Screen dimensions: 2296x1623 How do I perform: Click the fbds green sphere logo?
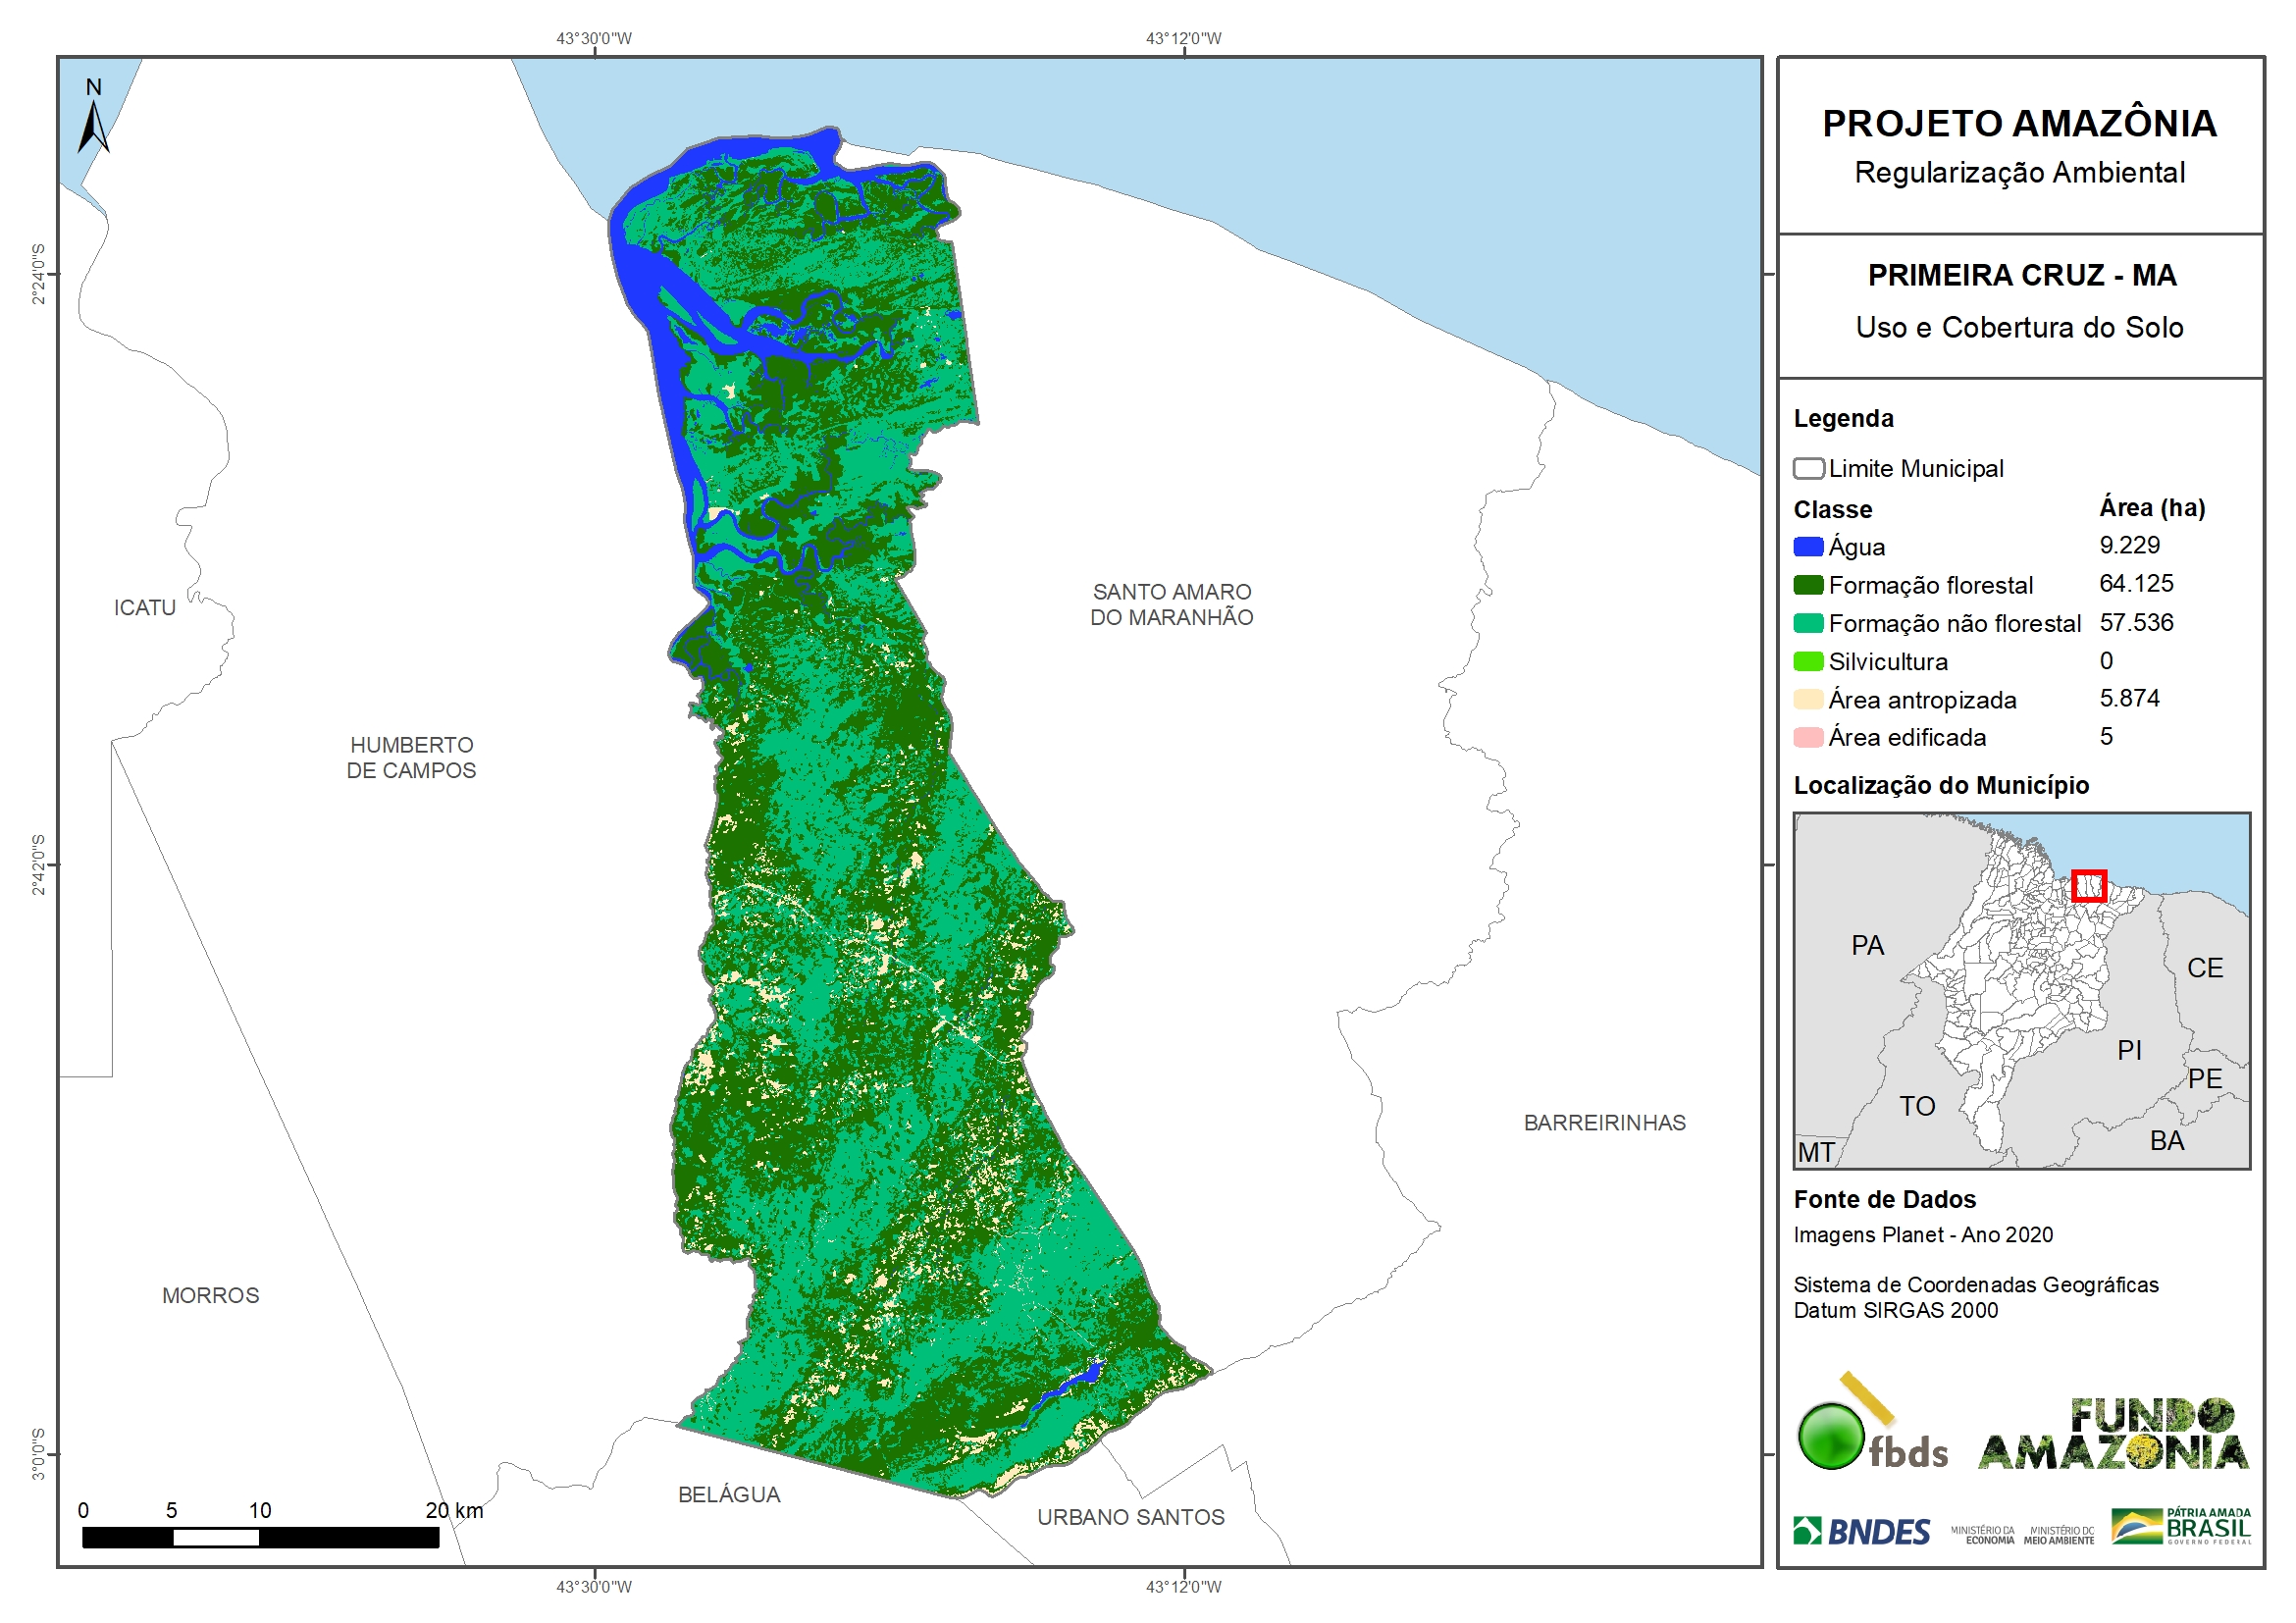point(1830,1436)
